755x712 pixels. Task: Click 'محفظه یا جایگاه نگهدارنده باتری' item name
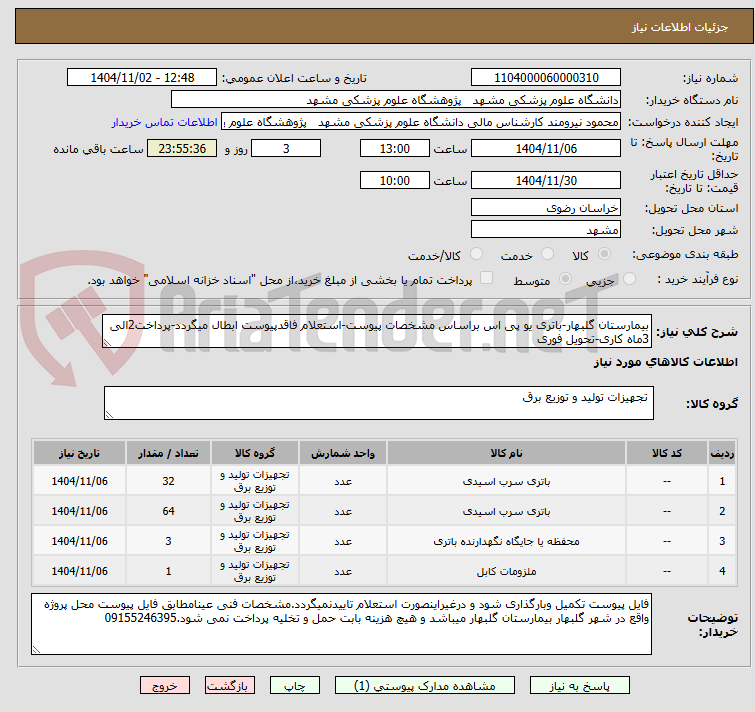tap(506, 541)
